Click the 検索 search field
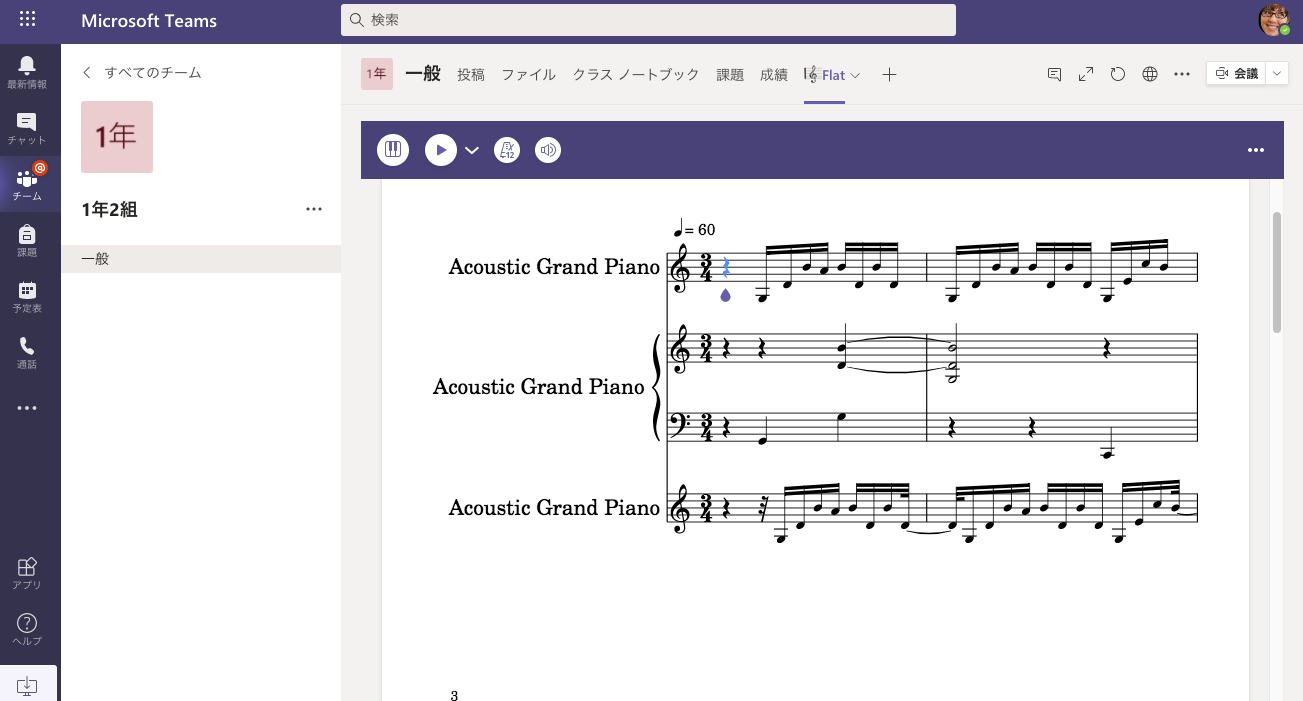This screenshot has width=1303, height=701. [x=648, y=20]
